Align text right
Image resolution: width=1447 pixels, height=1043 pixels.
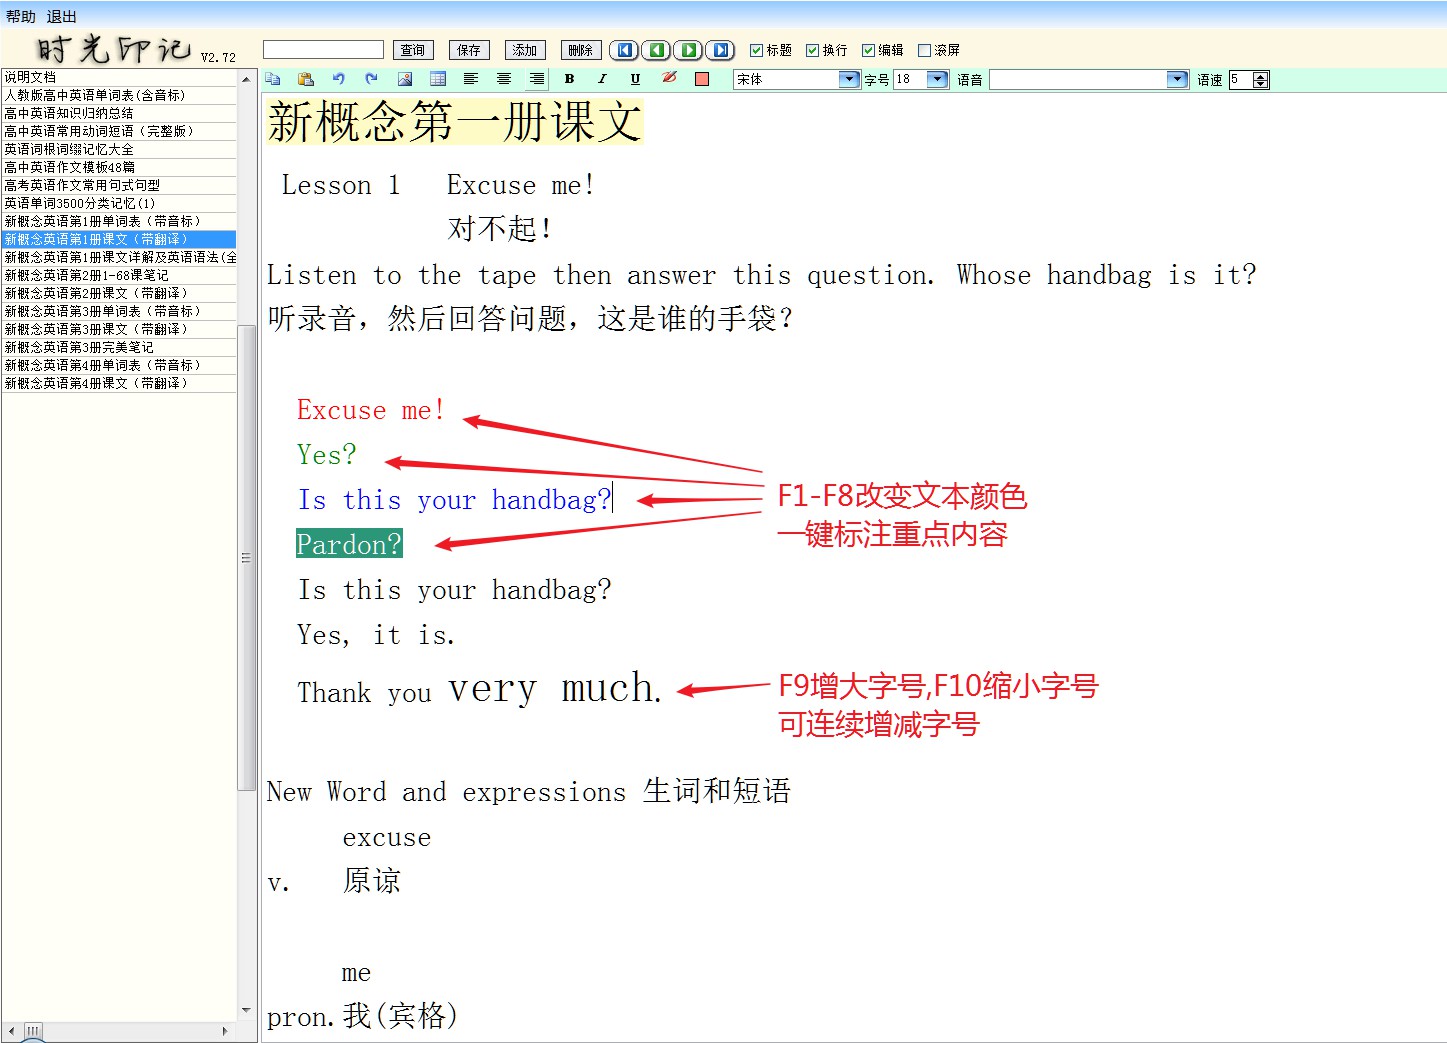click(x=537, y=79)
